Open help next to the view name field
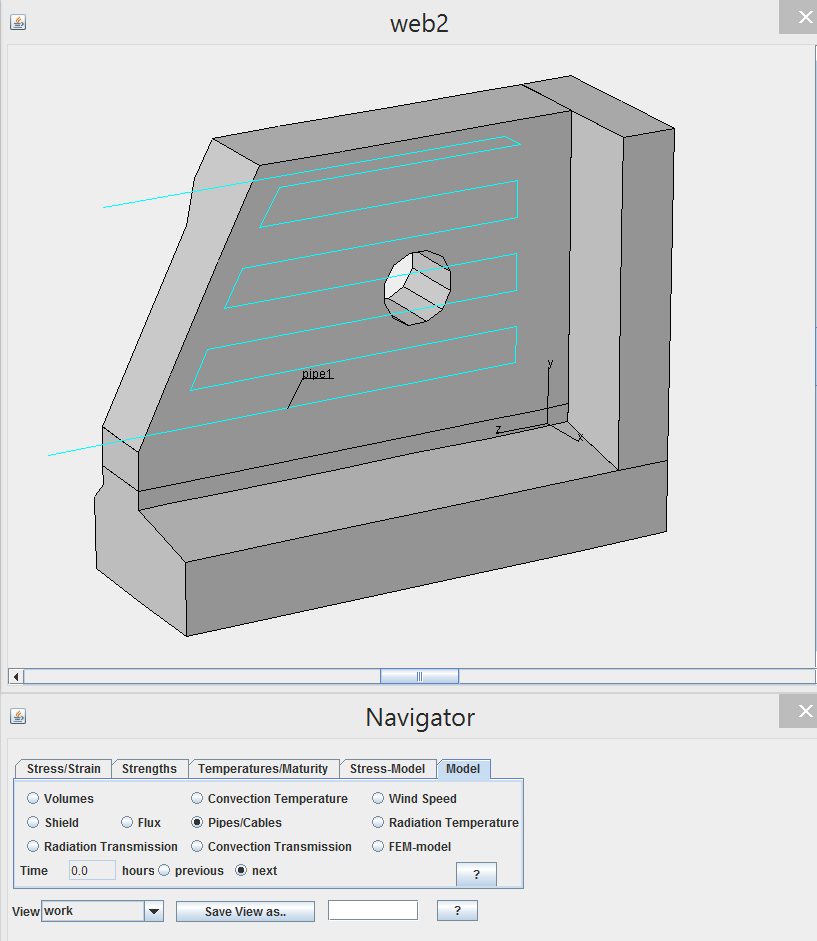The image size is (817, 941). click(457, 910)
